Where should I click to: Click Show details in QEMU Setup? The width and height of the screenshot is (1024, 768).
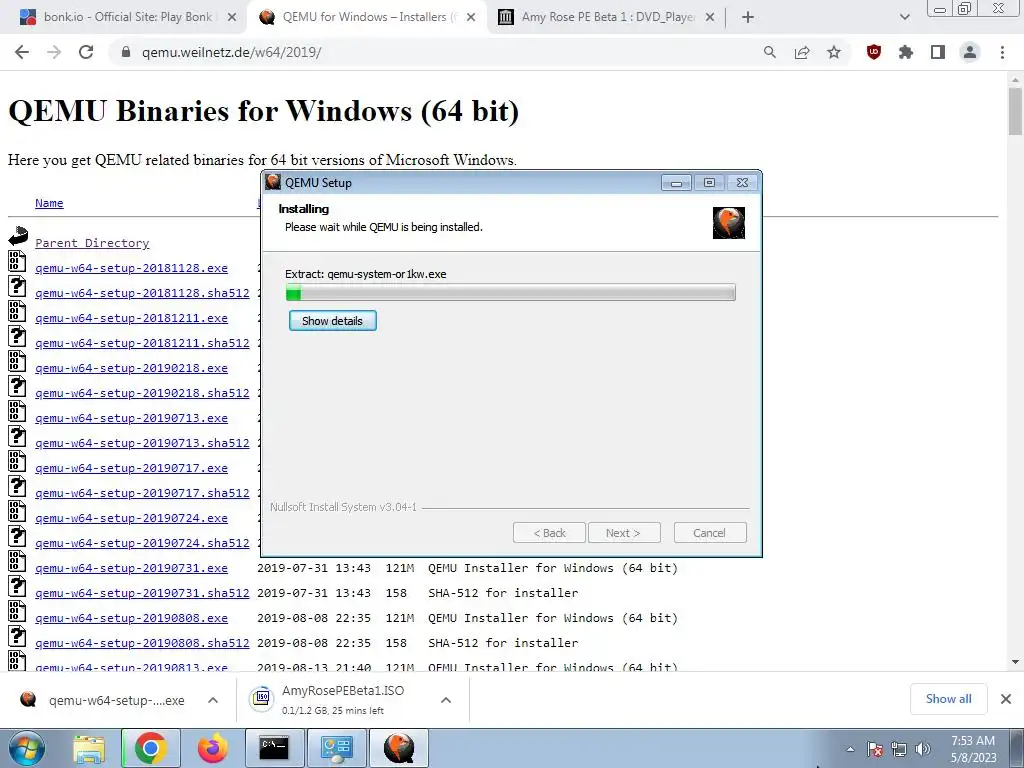tap(332, 321)
